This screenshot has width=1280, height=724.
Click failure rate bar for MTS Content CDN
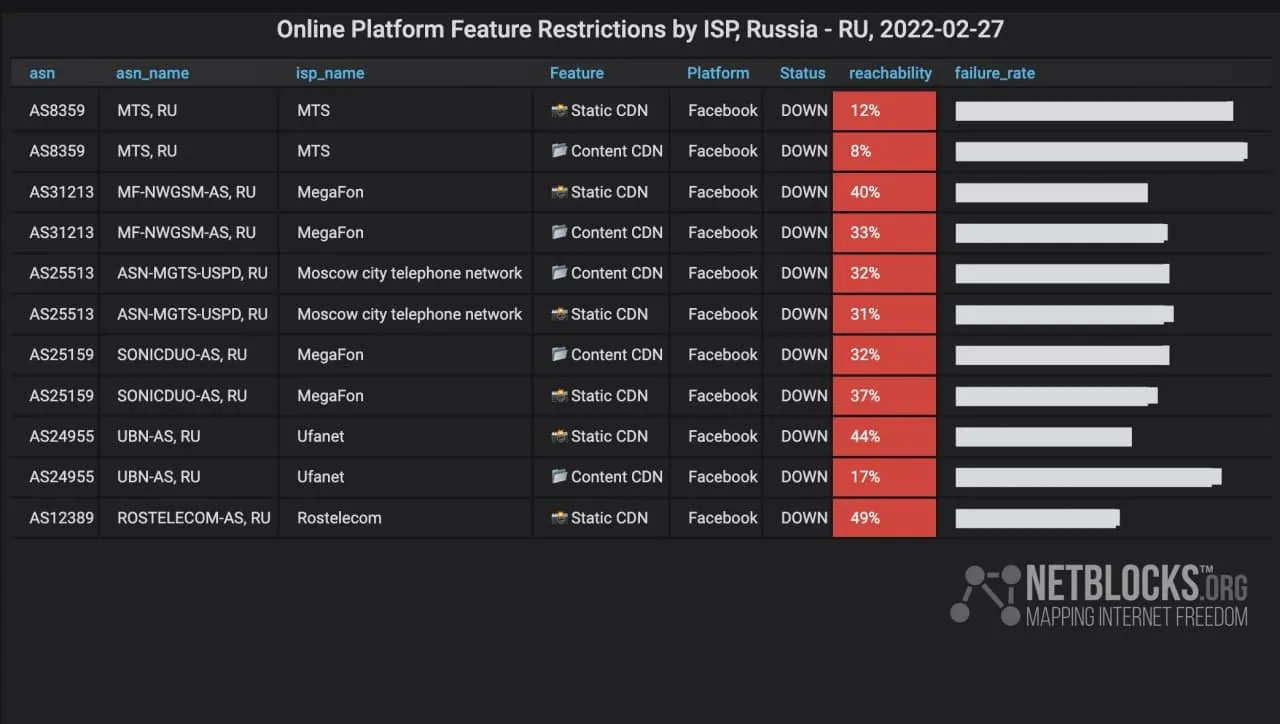1101,151
